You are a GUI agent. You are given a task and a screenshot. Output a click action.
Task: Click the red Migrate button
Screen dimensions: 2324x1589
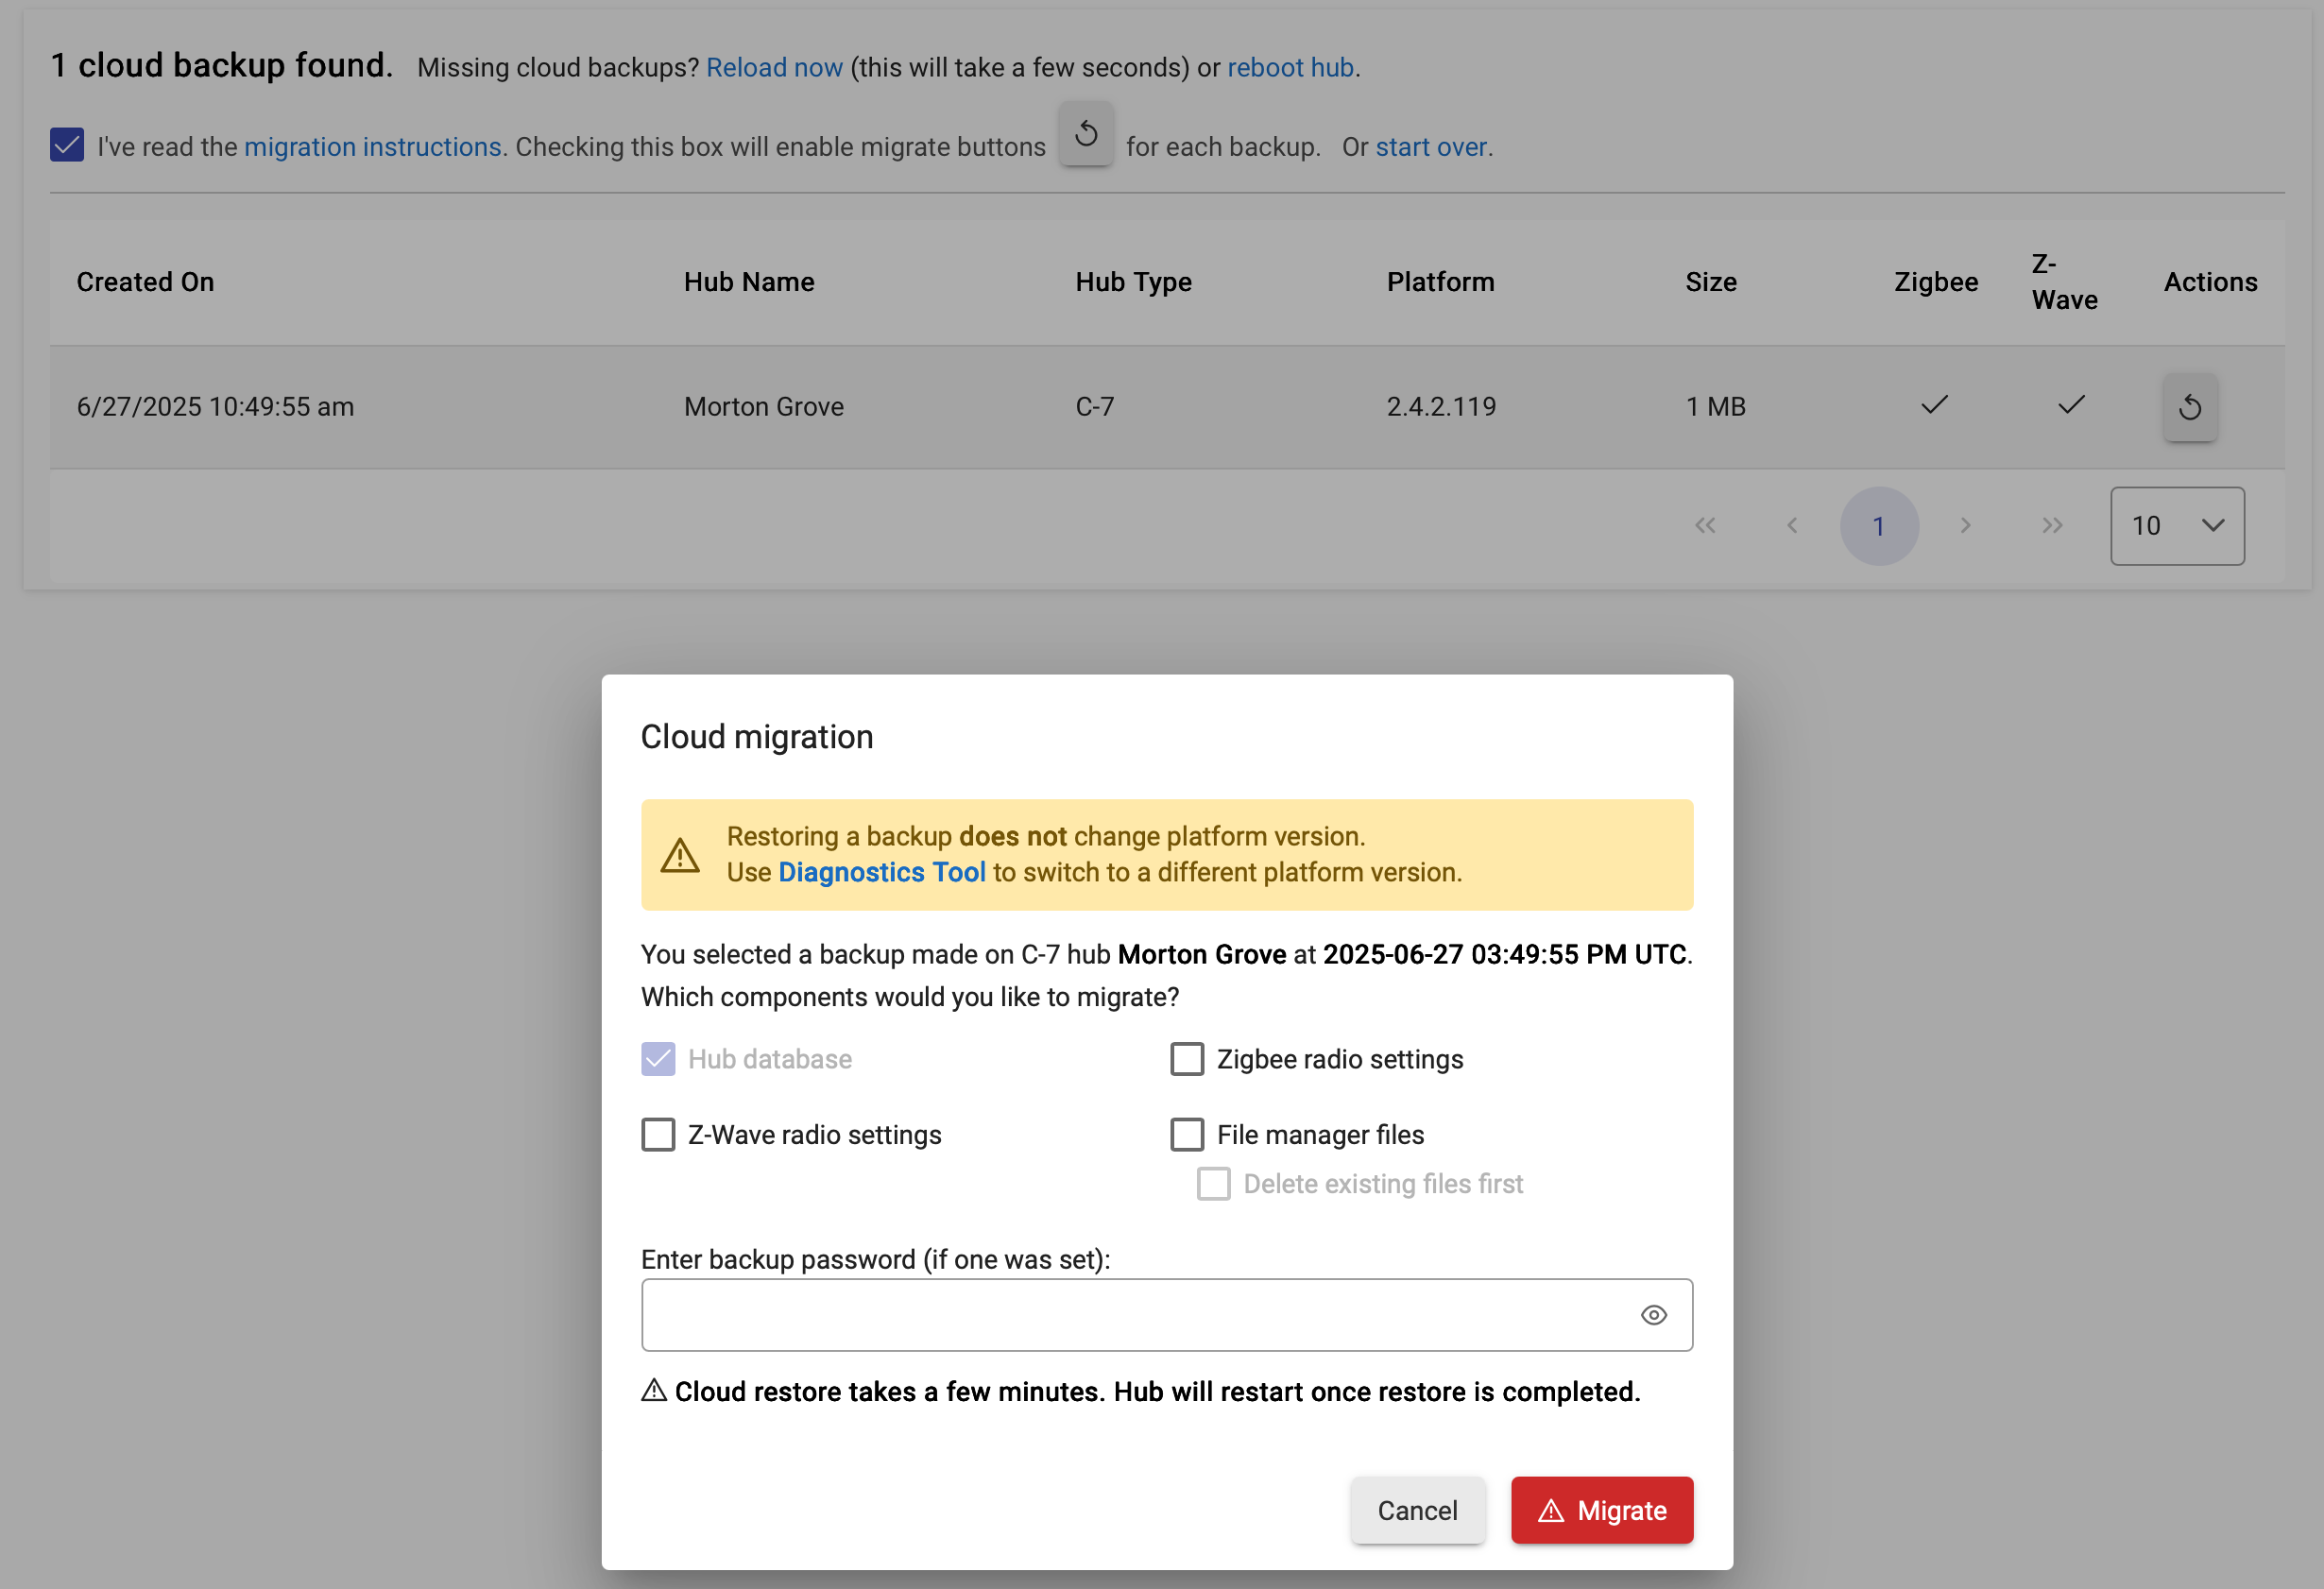1602,1510
